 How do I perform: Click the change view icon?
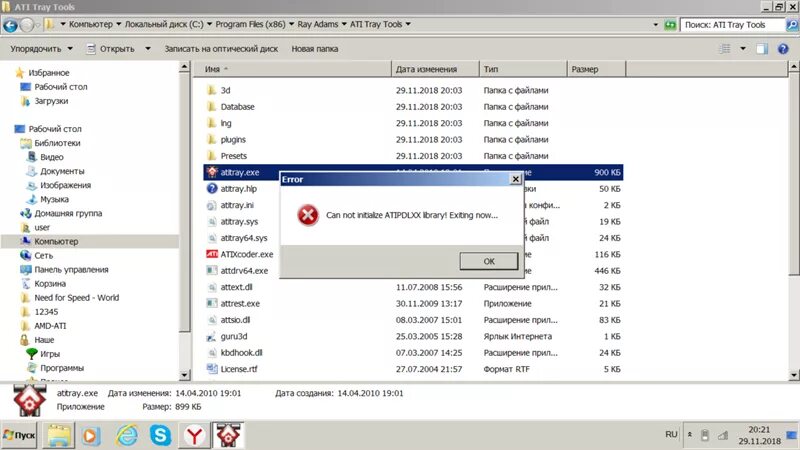724,49
